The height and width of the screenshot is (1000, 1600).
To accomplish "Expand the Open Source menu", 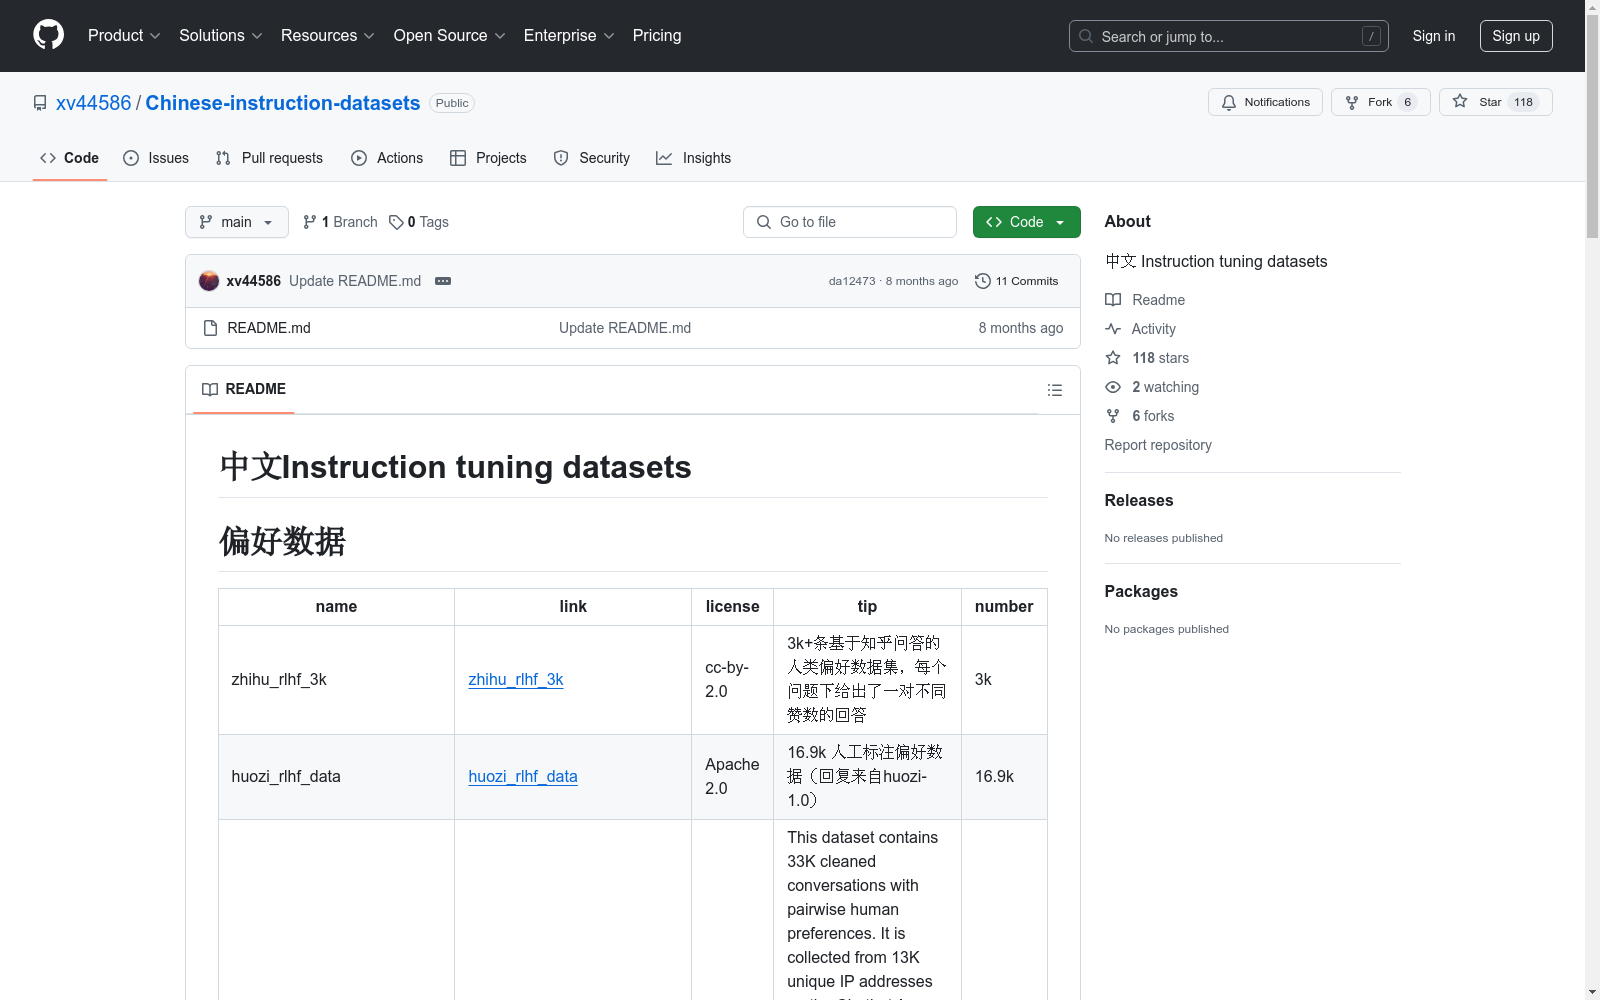I will tap(449, 35).
